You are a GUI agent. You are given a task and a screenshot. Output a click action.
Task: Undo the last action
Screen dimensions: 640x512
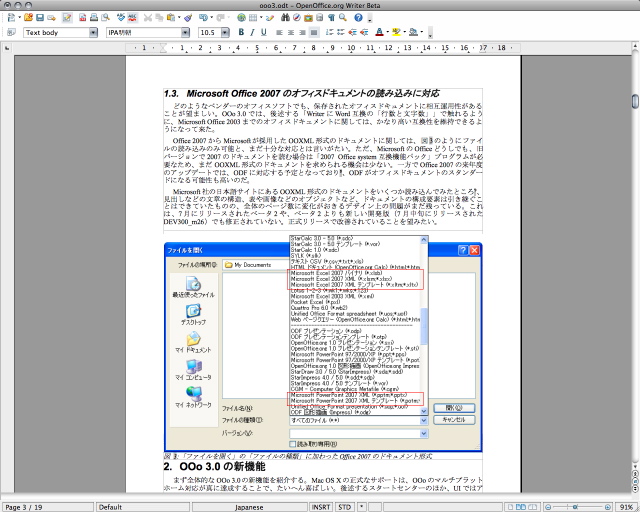203,18
